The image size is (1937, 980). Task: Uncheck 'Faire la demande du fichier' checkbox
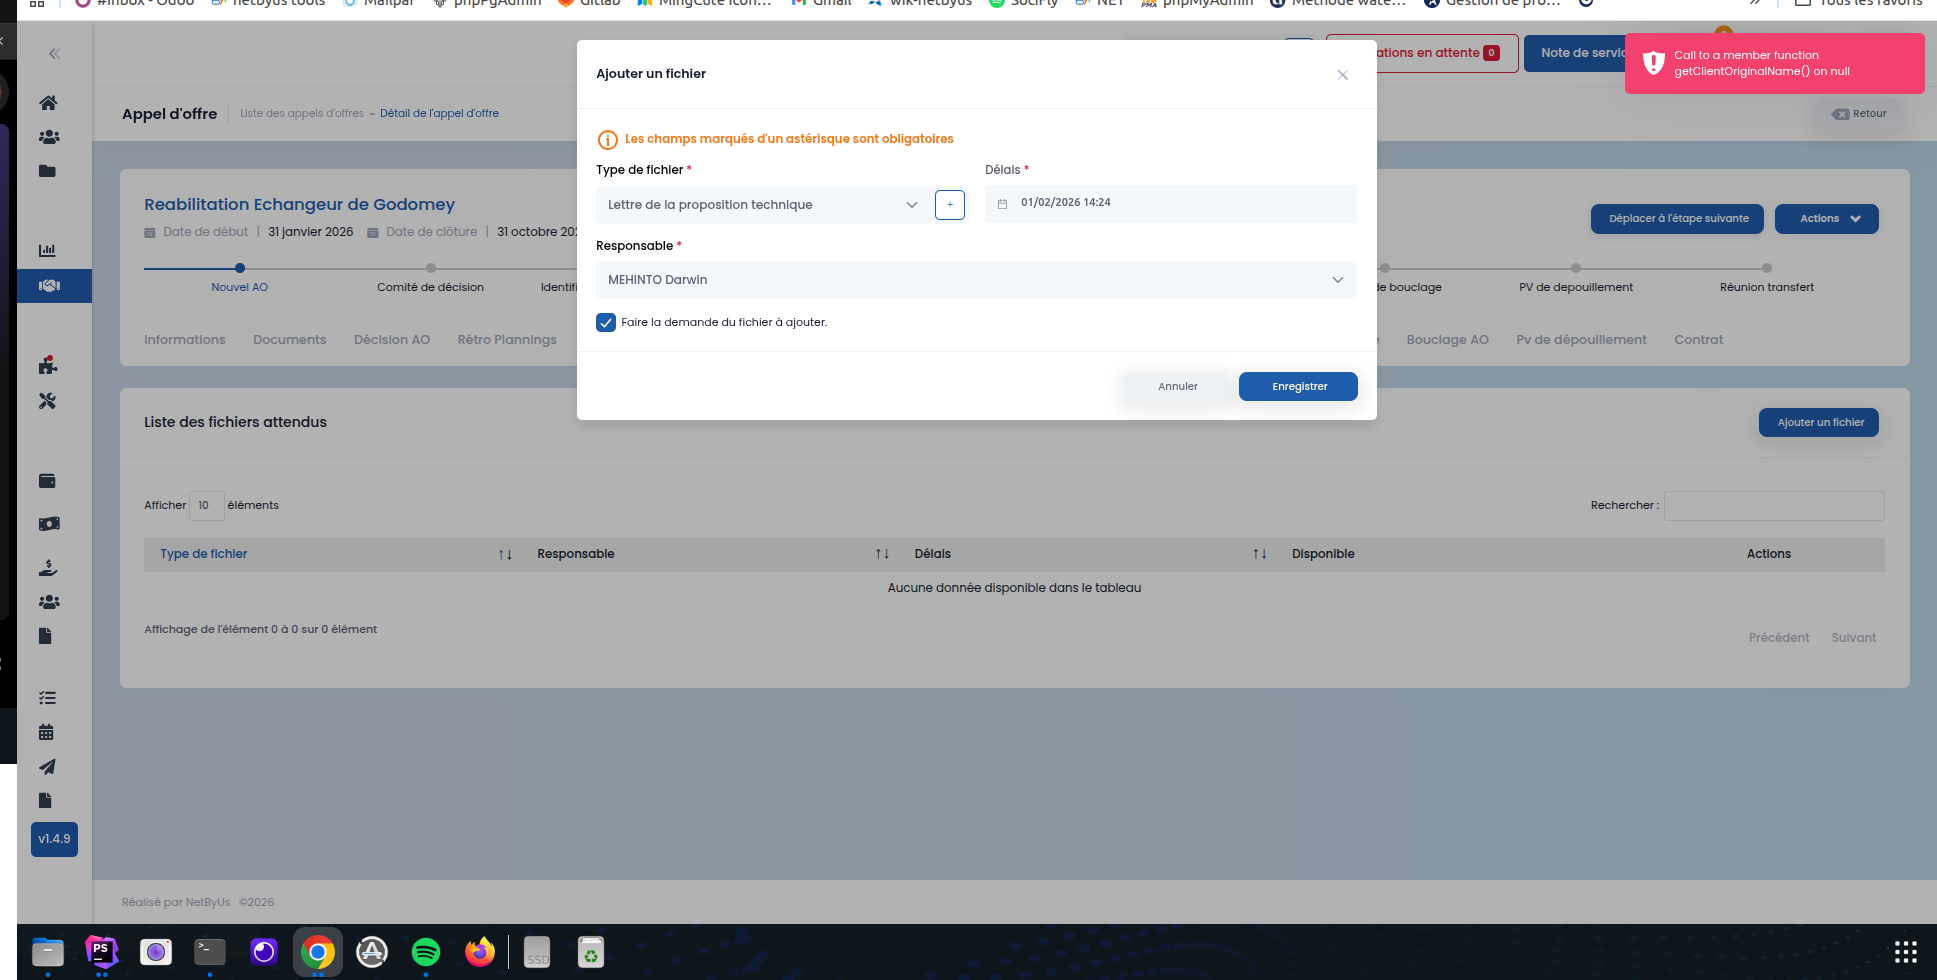(606, 322)
